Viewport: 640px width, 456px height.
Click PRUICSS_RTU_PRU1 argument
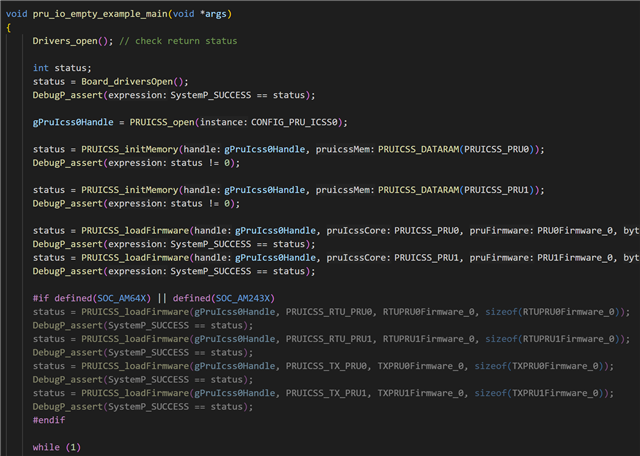click(329, 339)
